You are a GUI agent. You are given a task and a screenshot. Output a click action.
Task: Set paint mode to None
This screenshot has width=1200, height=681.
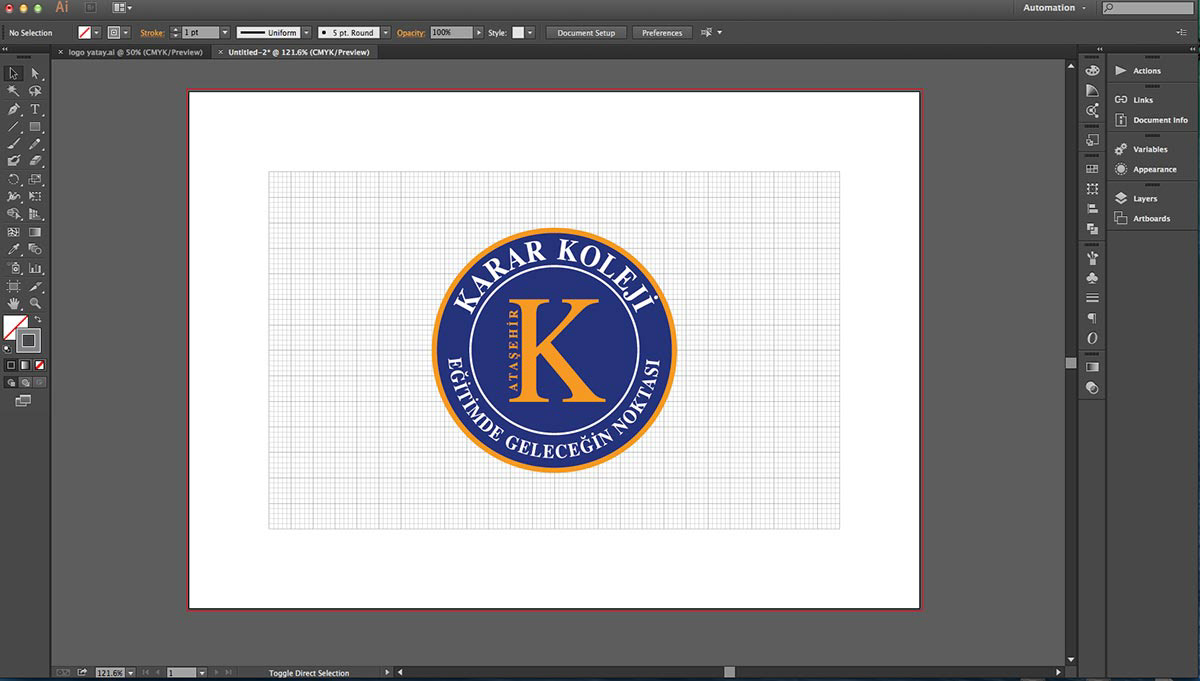pos(39,366)
